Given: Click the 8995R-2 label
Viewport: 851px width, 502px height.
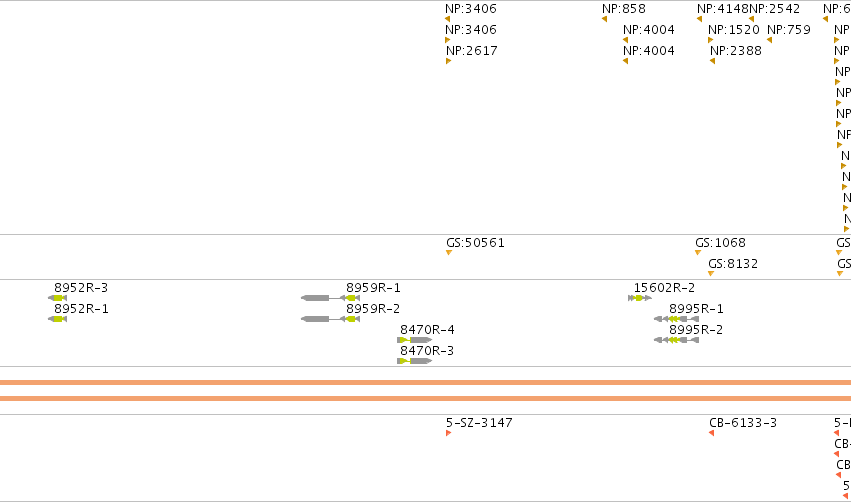Looking at the screenshot, I should coord(696,330).
